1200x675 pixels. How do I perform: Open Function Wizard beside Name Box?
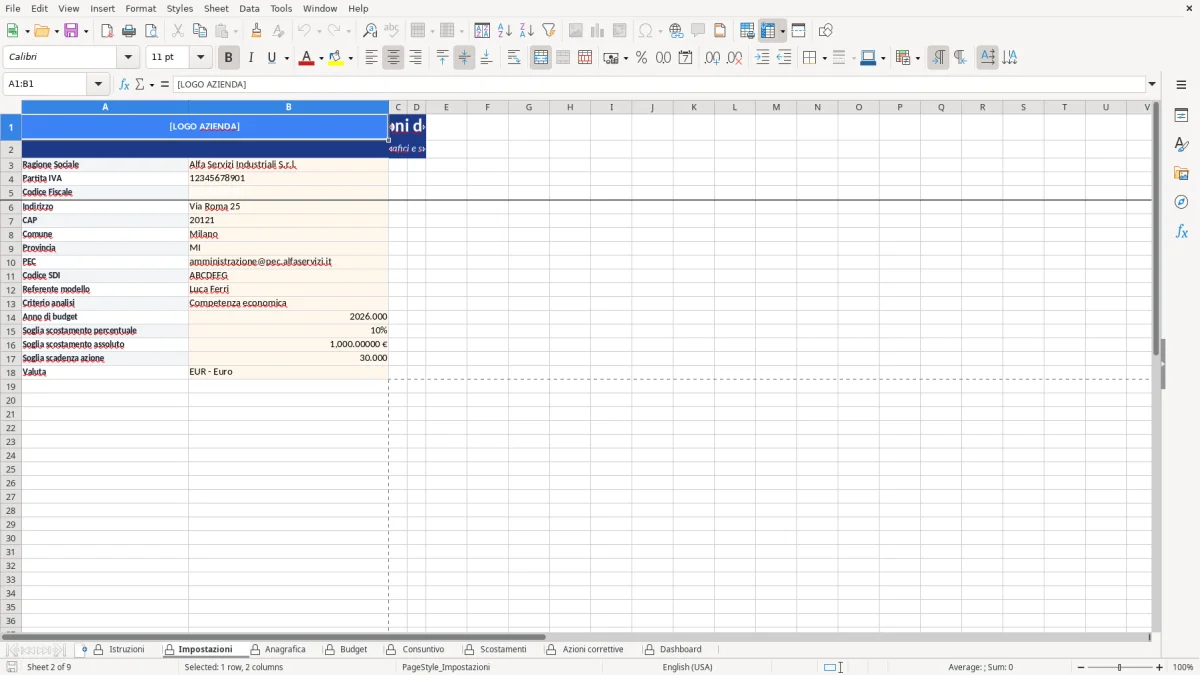tap(125, 84)
